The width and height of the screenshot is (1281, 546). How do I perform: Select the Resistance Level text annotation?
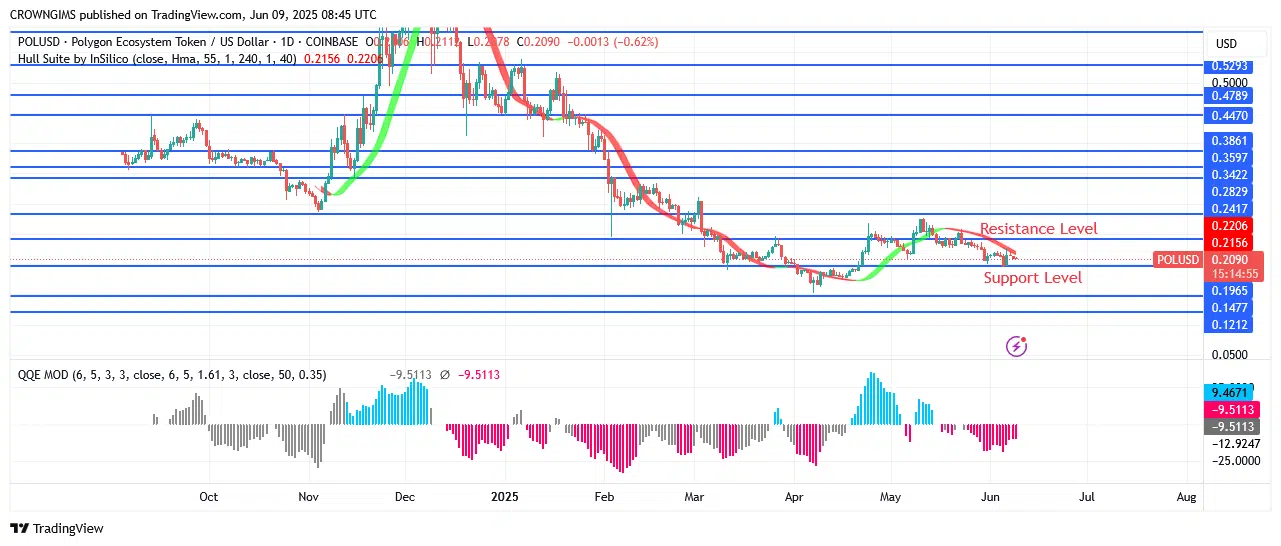1038,229
